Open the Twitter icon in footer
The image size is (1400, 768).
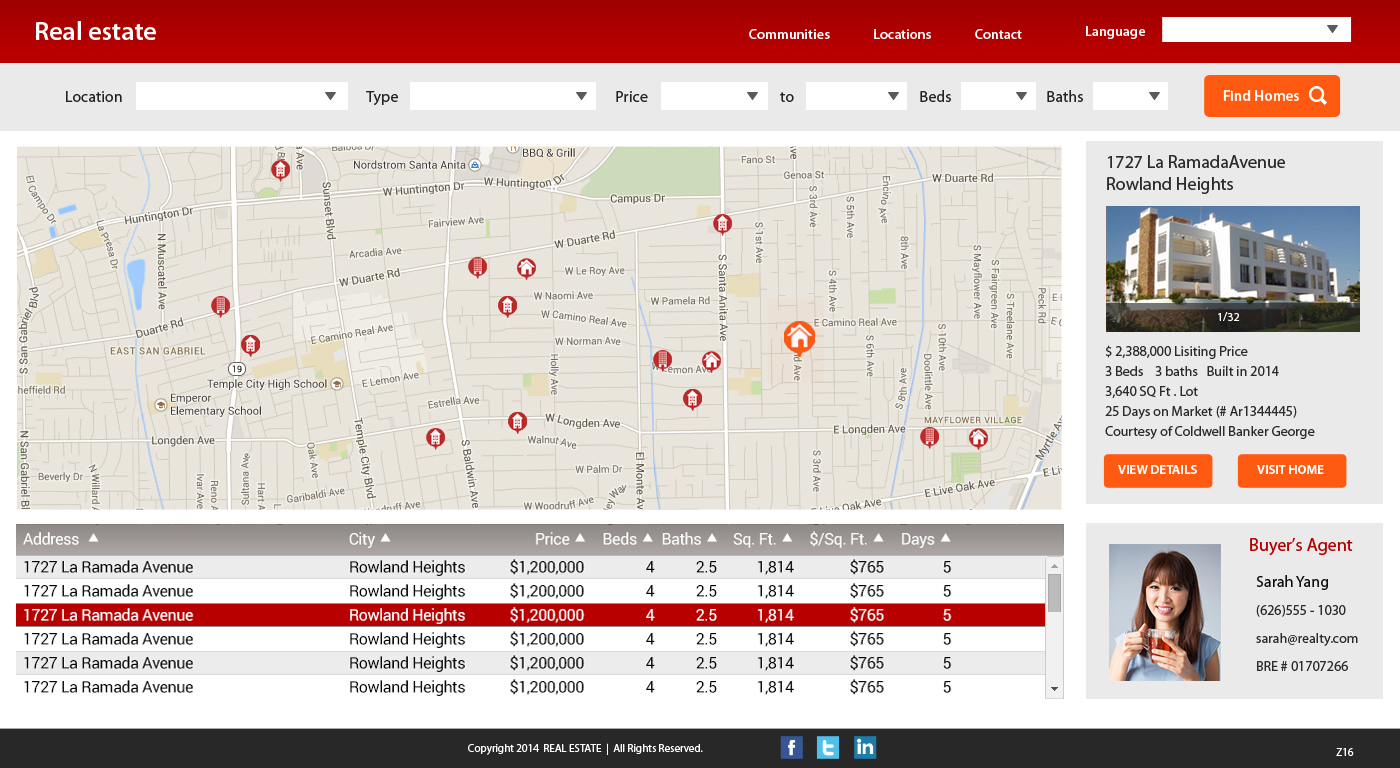[828, 747]
